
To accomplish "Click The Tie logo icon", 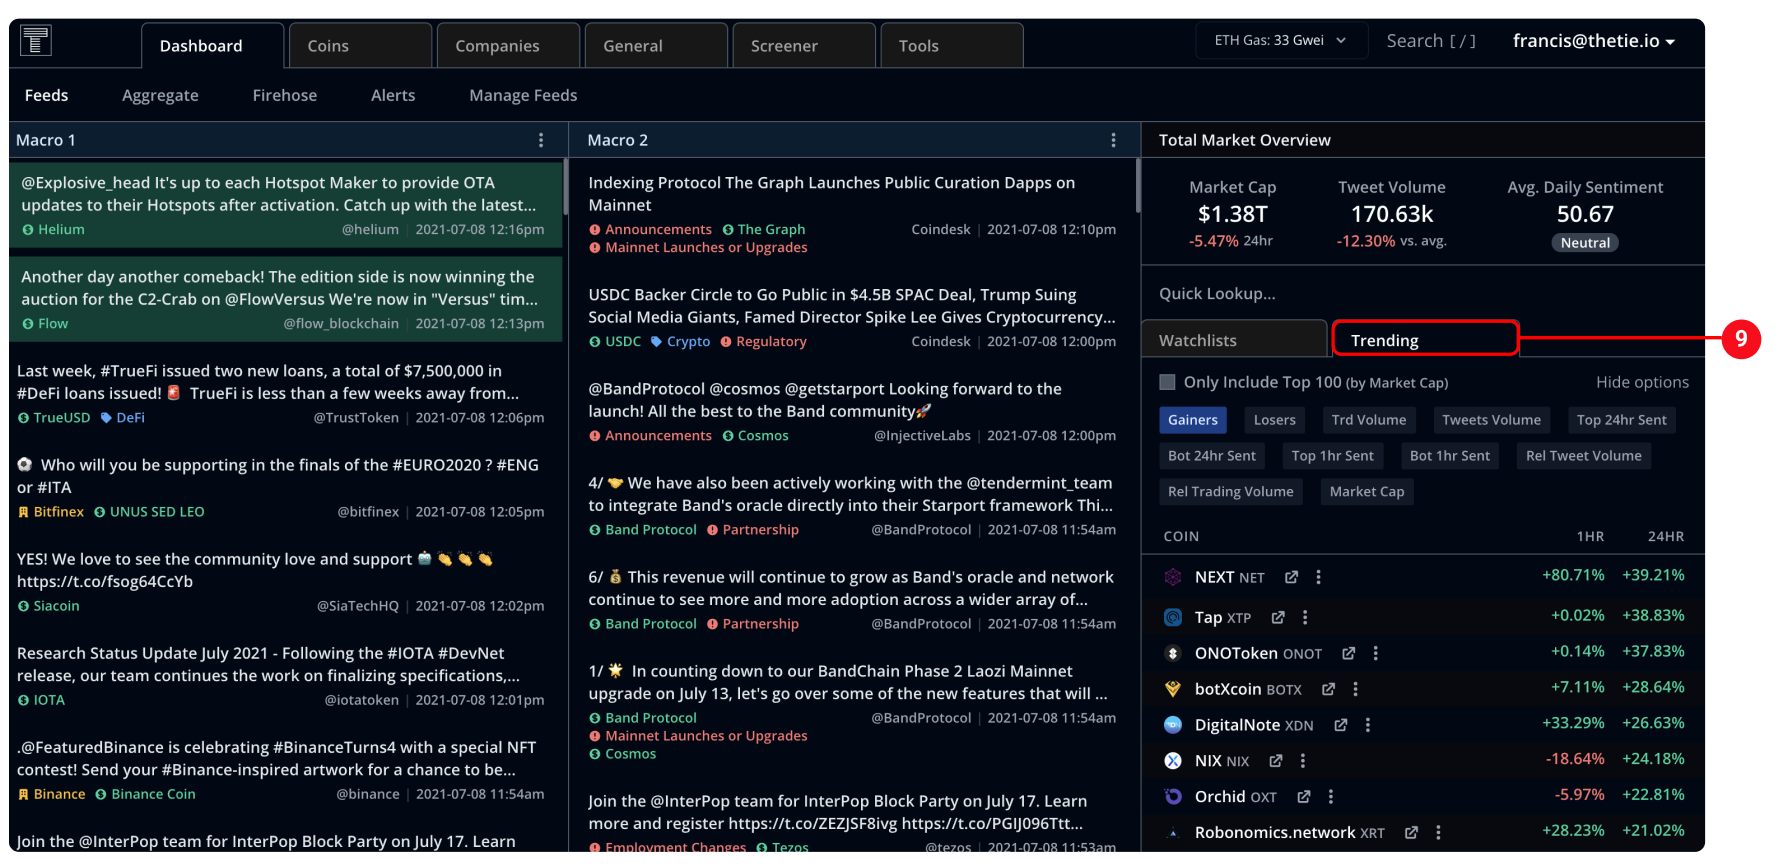I will click(36, 41).
